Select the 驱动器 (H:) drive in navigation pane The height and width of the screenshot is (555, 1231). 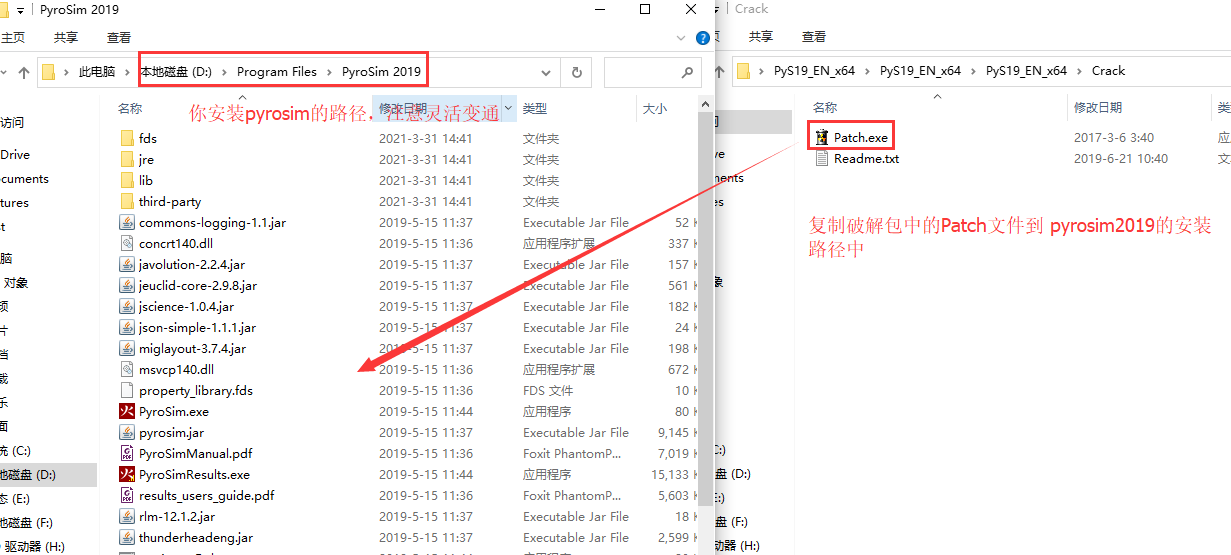(x=34, y=546)
